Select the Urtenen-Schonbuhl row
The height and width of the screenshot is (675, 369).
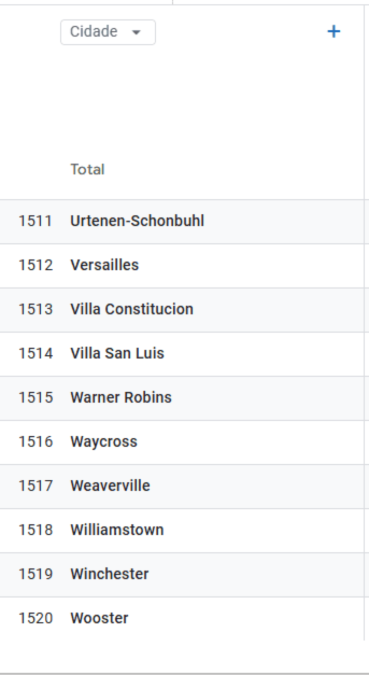tap(182, 221)
